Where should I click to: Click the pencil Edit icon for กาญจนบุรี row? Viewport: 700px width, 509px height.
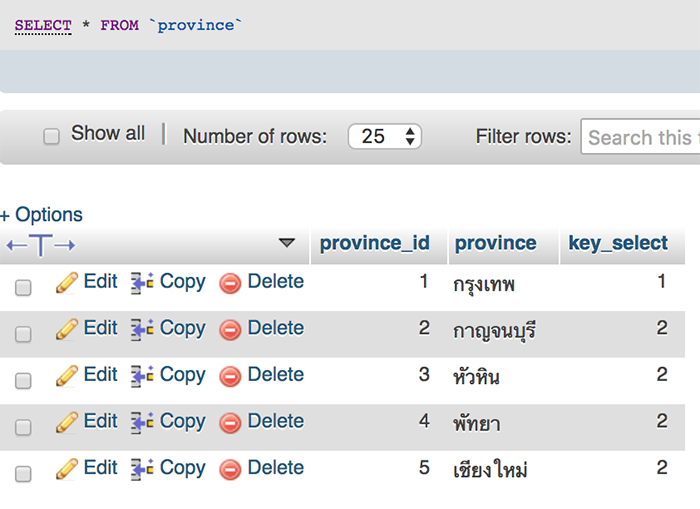tap(67, 330)
